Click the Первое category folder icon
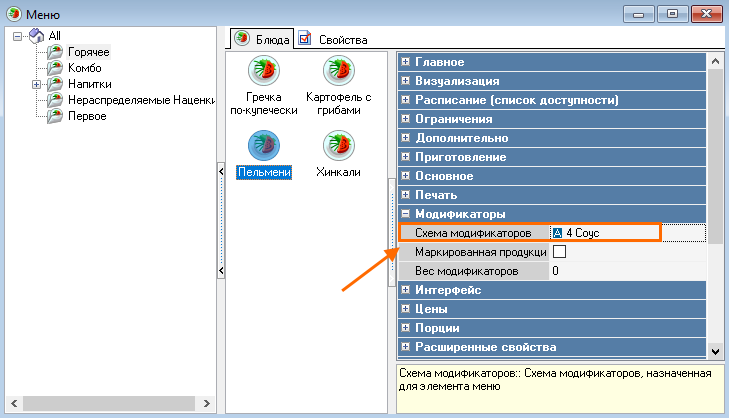Image resolution: width=729 pixels, height=418 pixels. [x=55, y=116]
